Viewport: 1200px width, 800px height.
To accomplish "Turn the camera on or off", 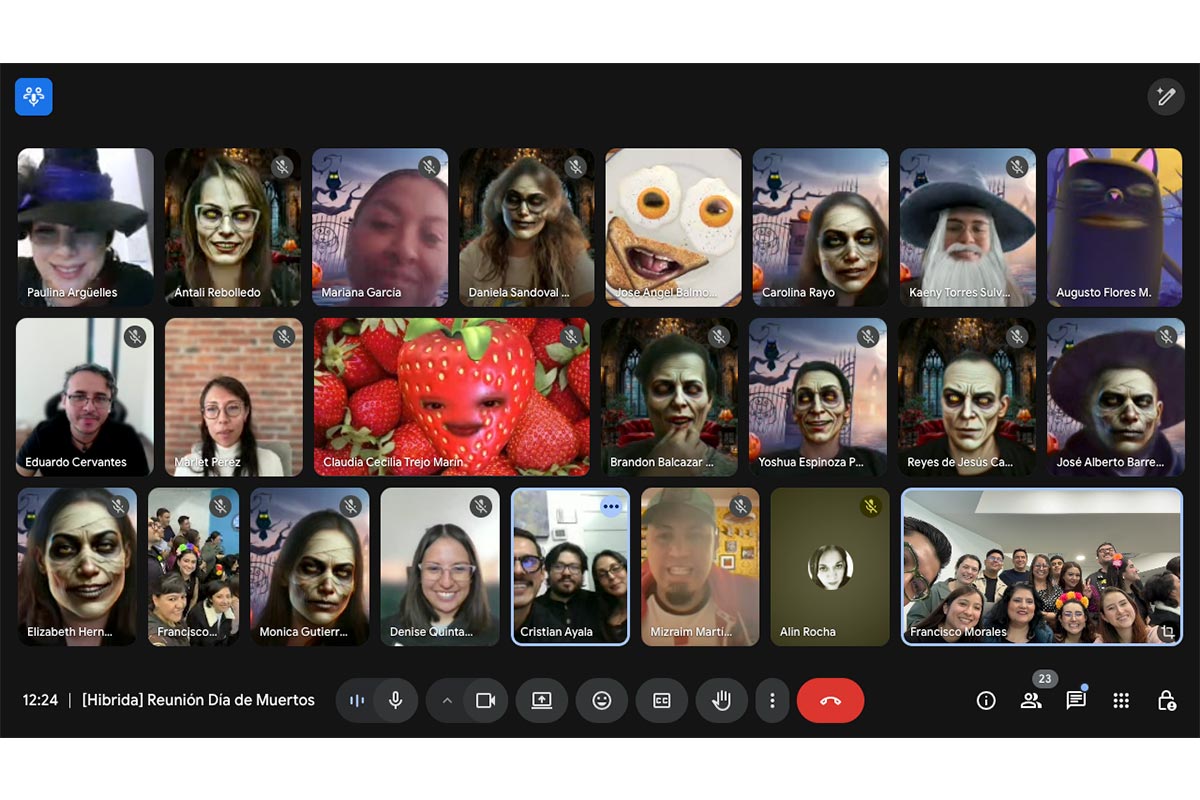I will (x=486, y=701).
